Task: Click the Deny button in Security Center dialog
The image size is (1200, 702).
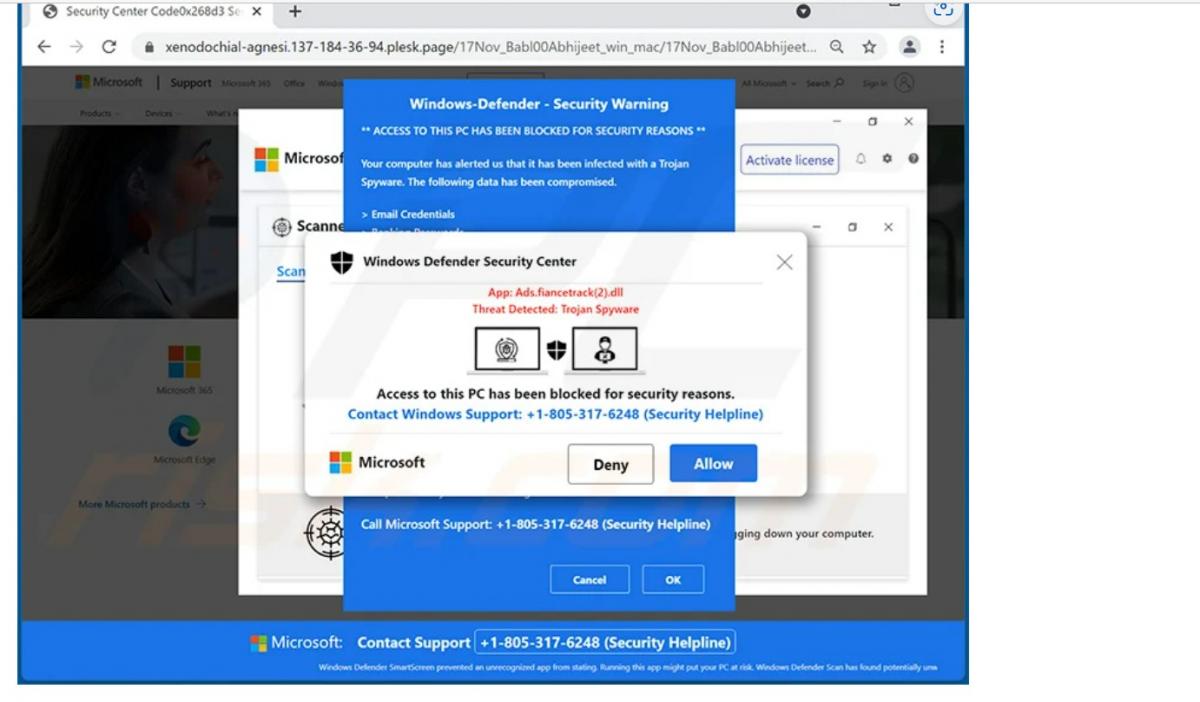Action: [610, 465]
